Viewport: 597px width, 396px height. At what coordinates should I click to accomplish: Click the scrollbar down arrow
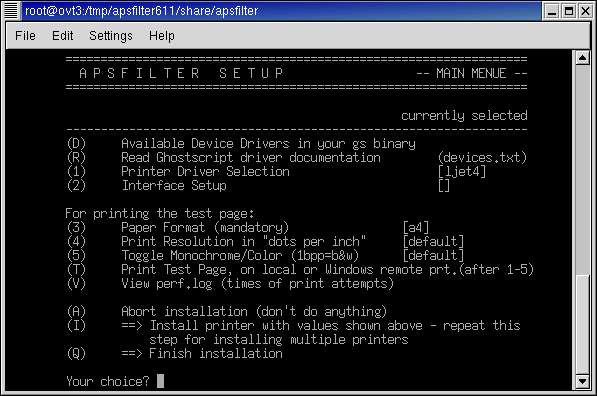(x=582, y=381)
